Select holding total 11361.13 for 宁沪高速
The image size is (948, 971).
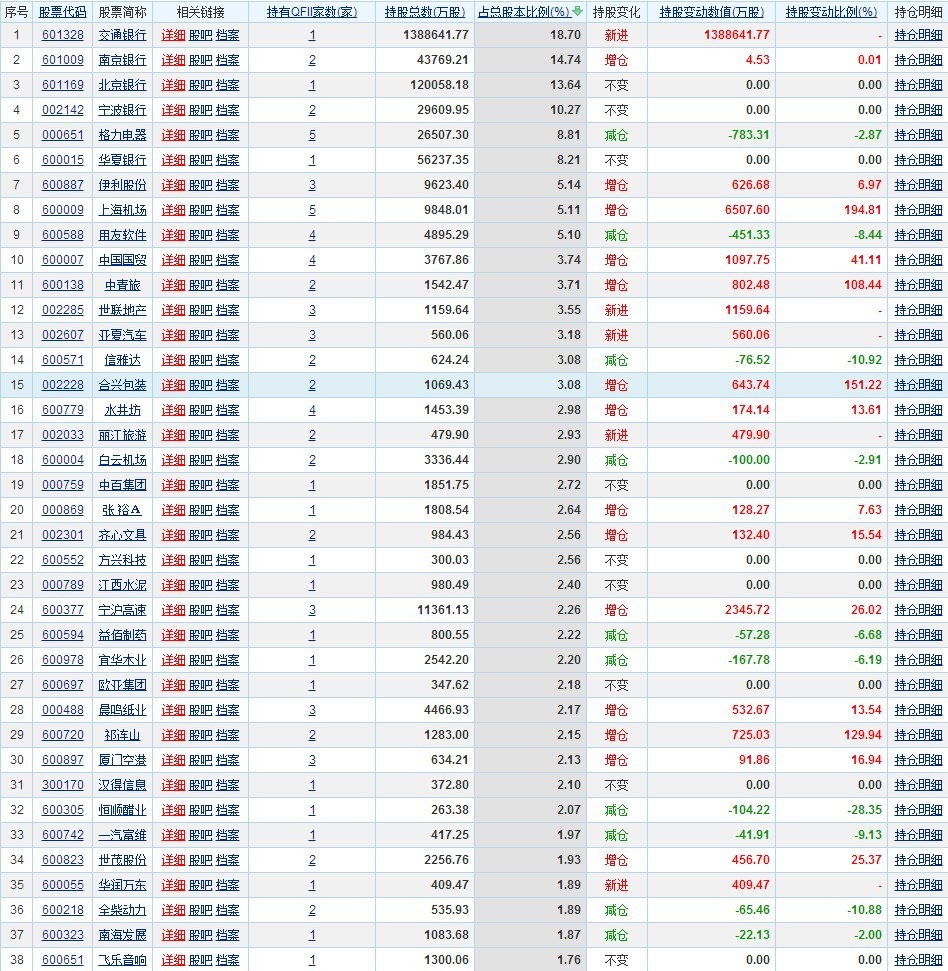click(443, 609)
